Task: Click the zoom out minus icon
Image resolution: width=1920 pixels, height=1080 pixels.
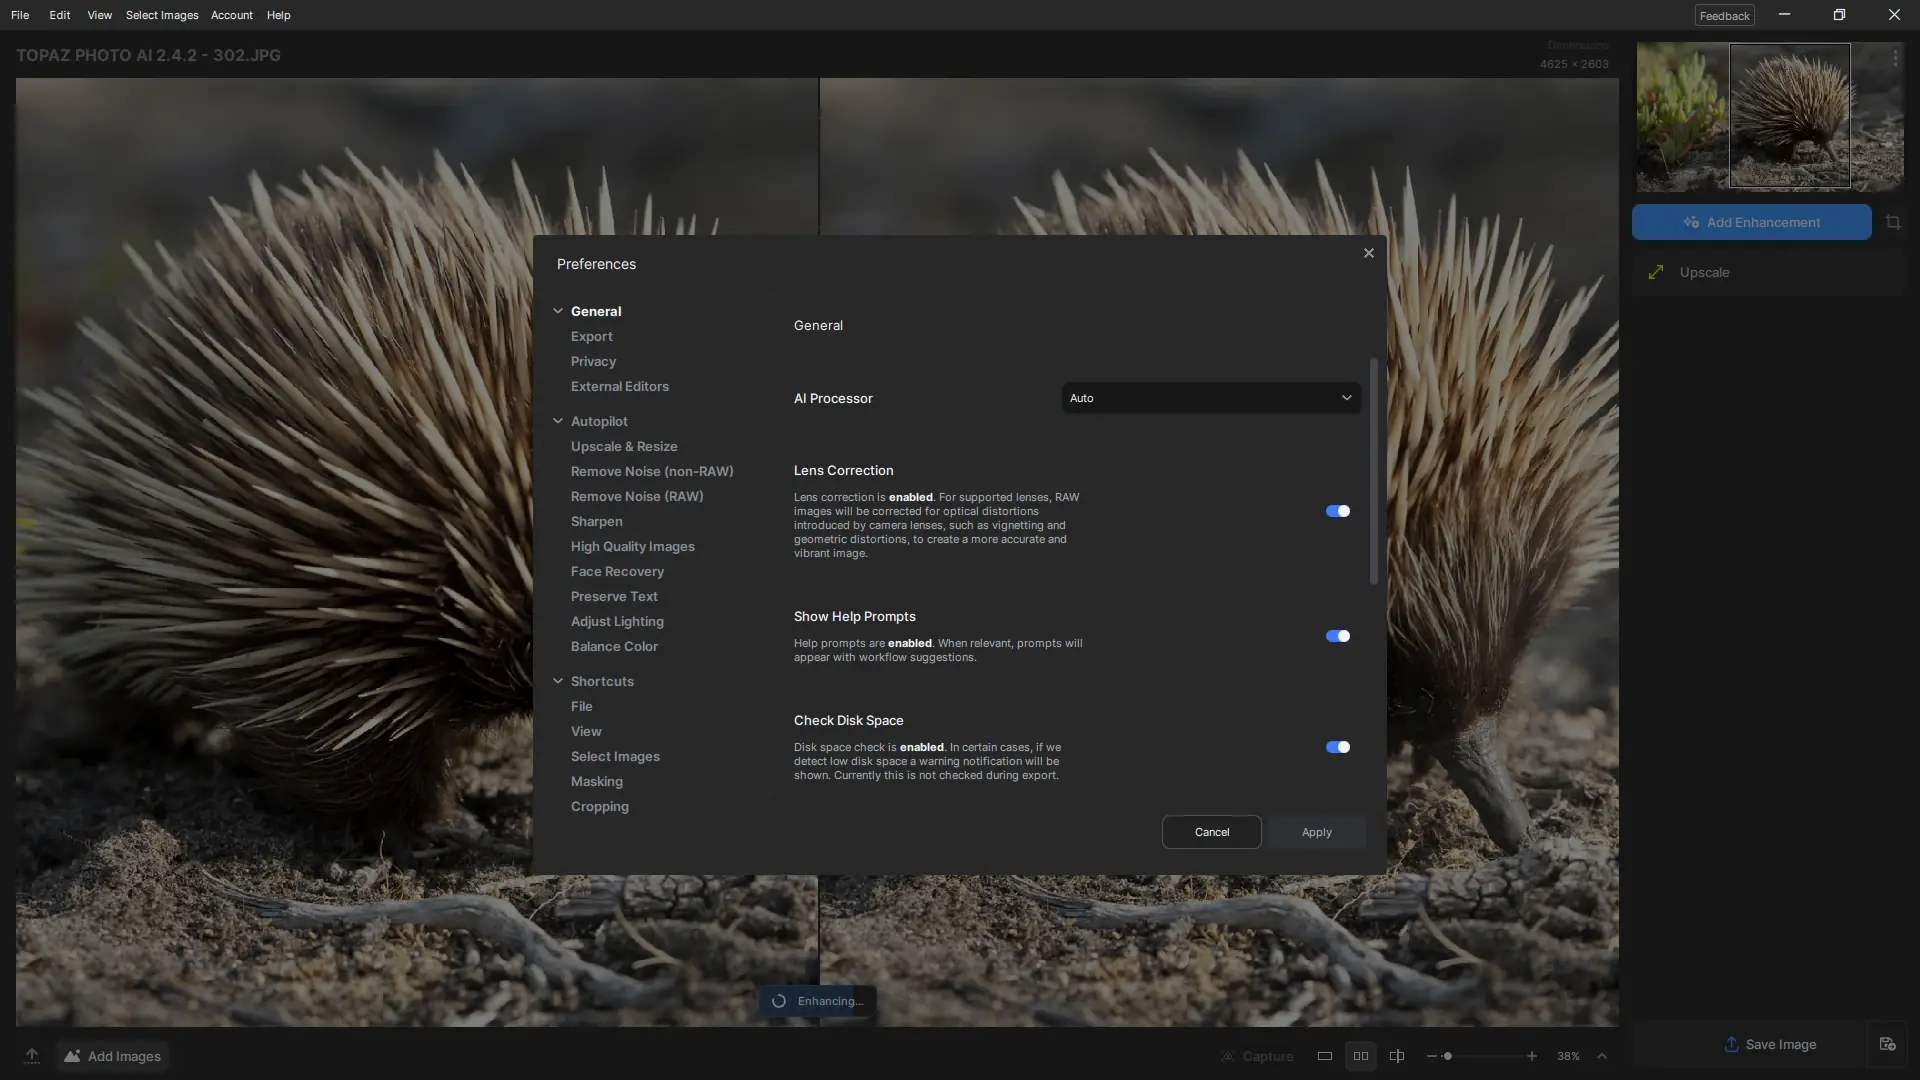Action: tap(1432, 1056)
